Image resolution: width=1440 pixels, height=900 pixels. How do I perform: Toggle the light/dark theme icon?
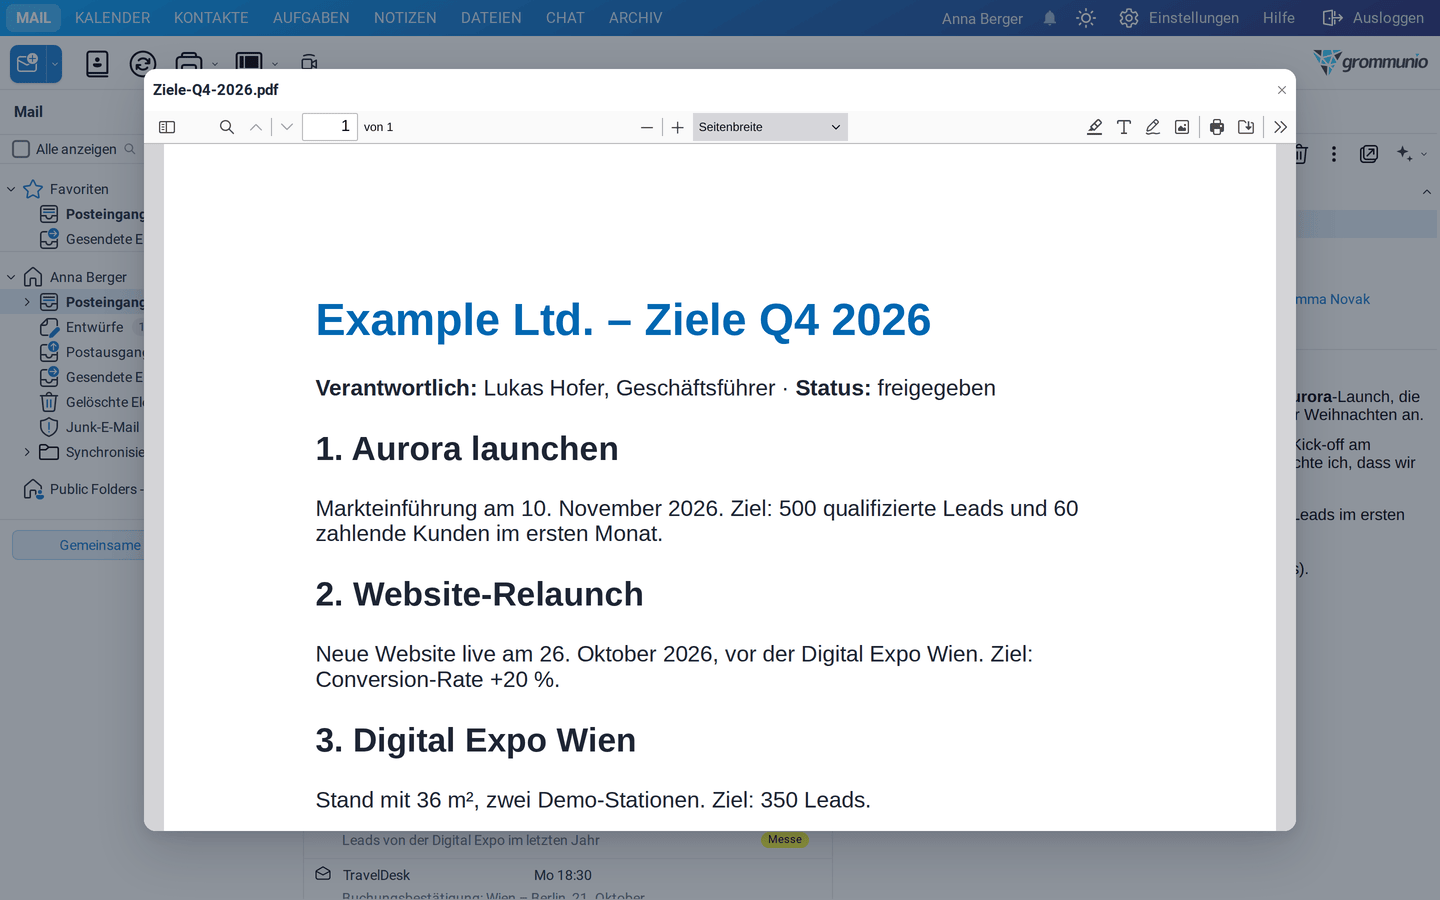1086,18
